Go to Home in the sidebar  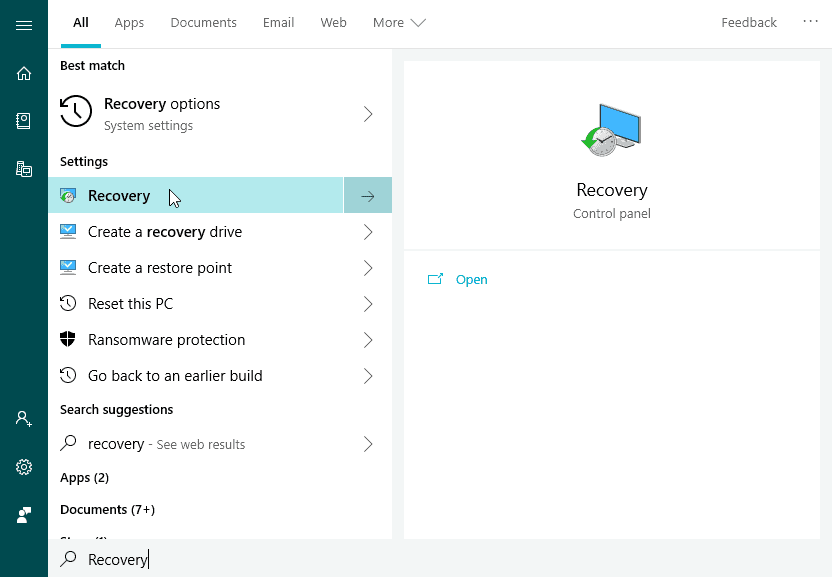pos(24,73)
